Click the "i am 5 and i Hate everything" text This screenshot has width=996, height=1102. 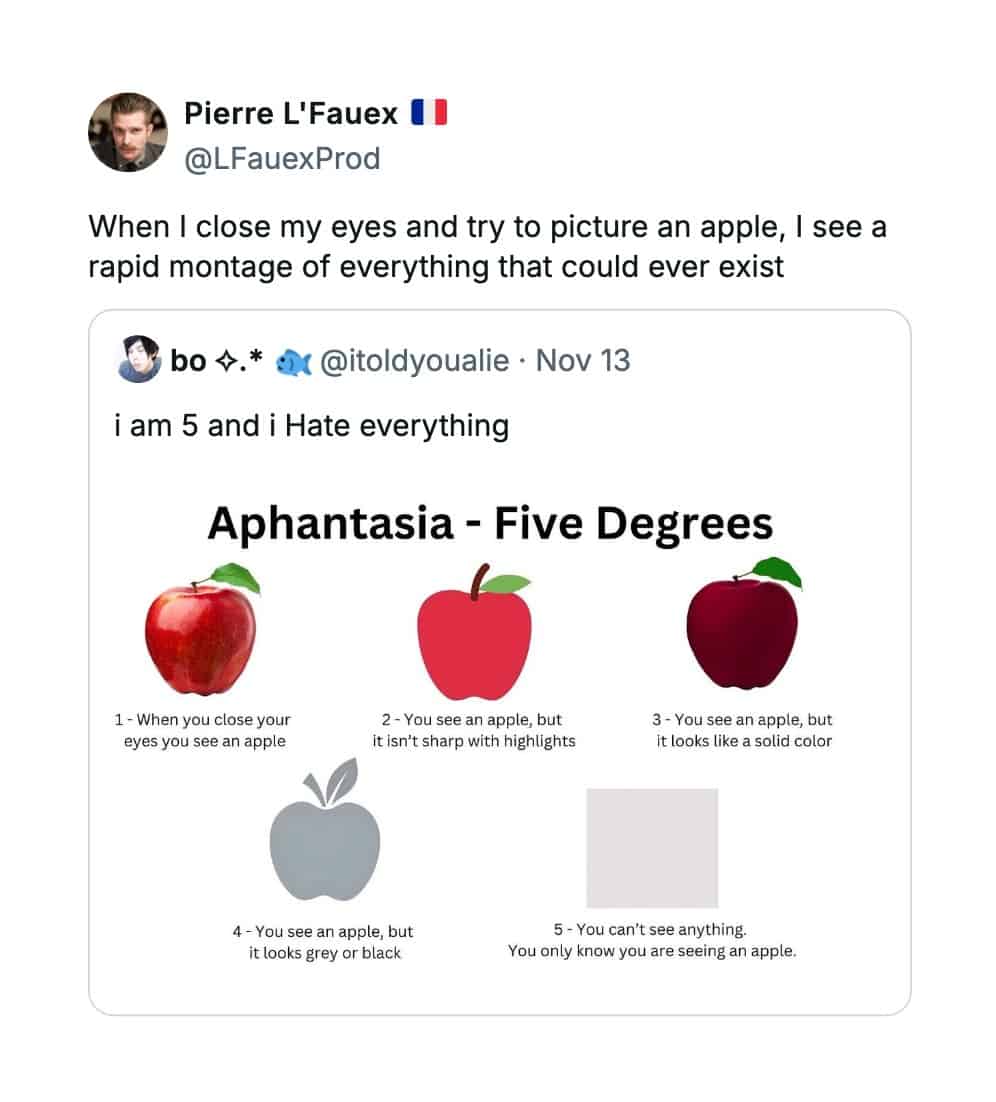[312, 426]
